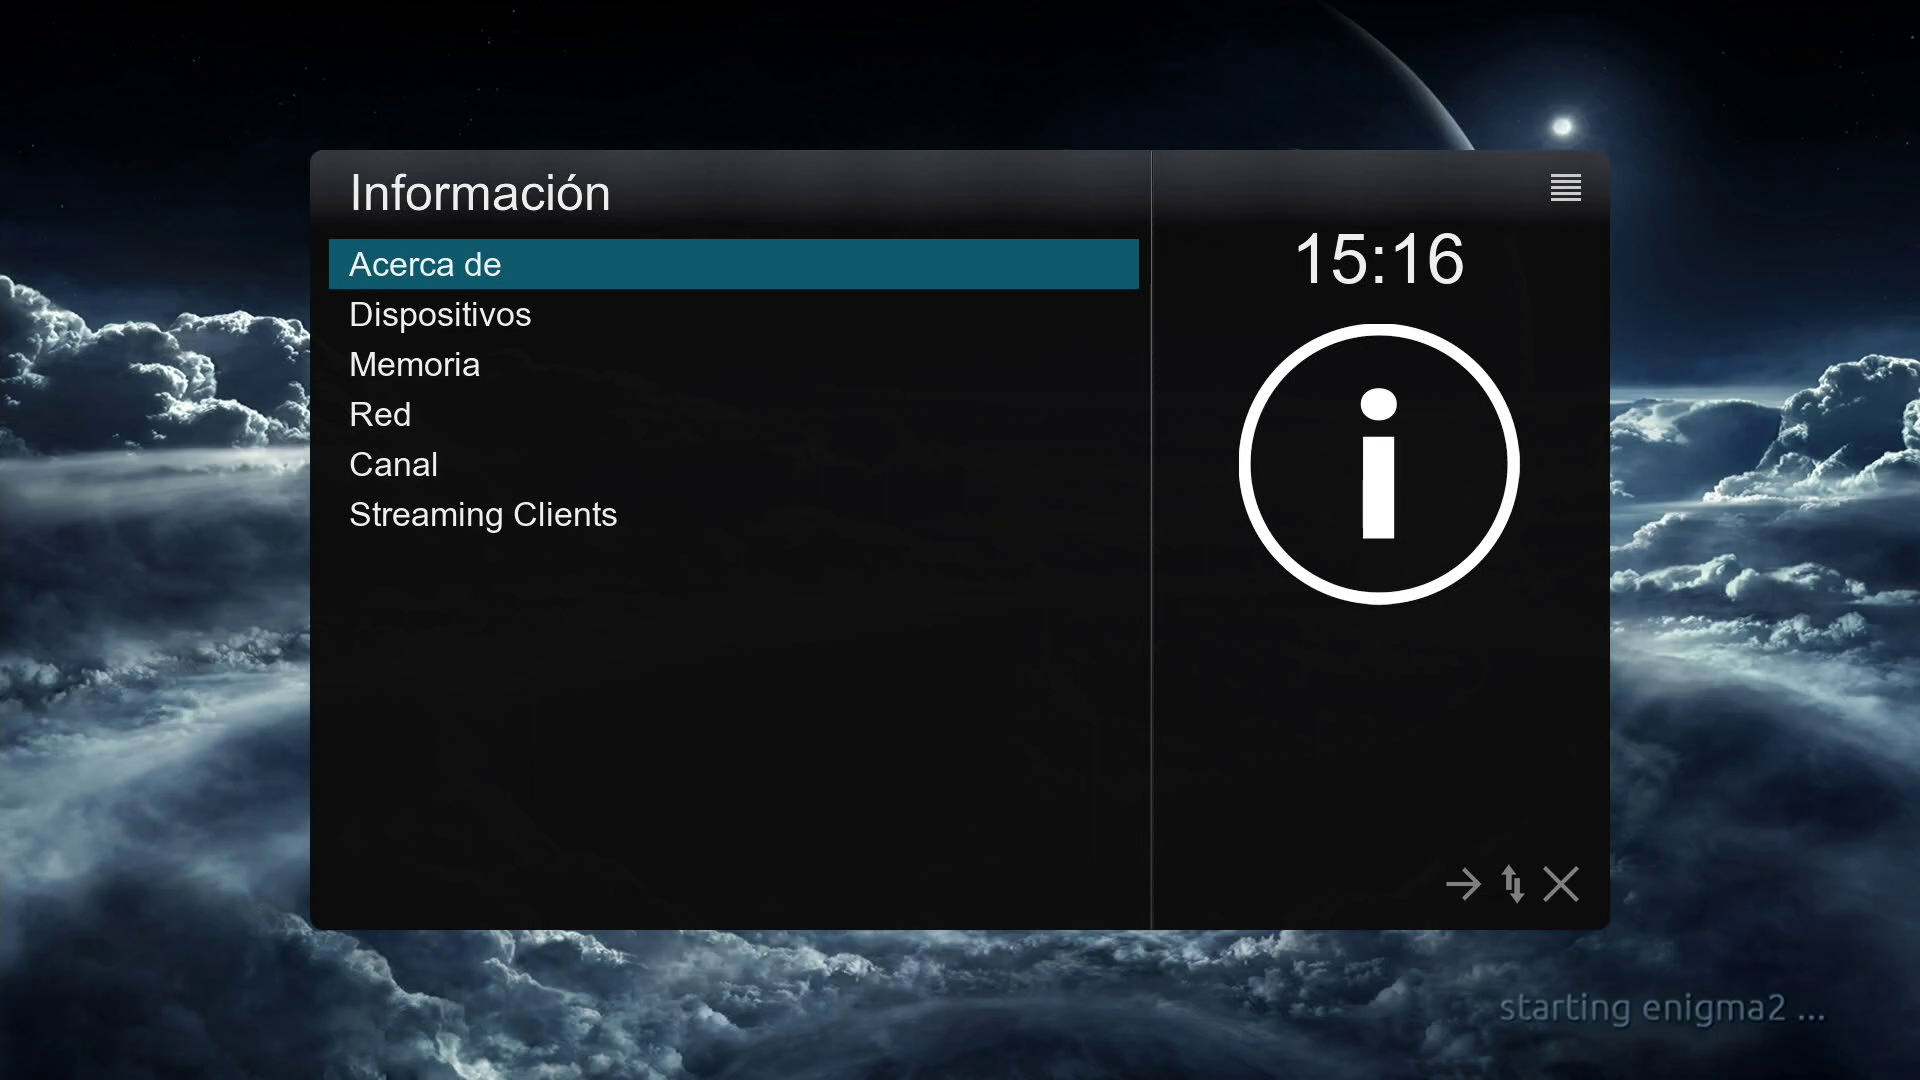Click the 15:16 clock display
1920x1080 pixels.
pos(1379,259)
